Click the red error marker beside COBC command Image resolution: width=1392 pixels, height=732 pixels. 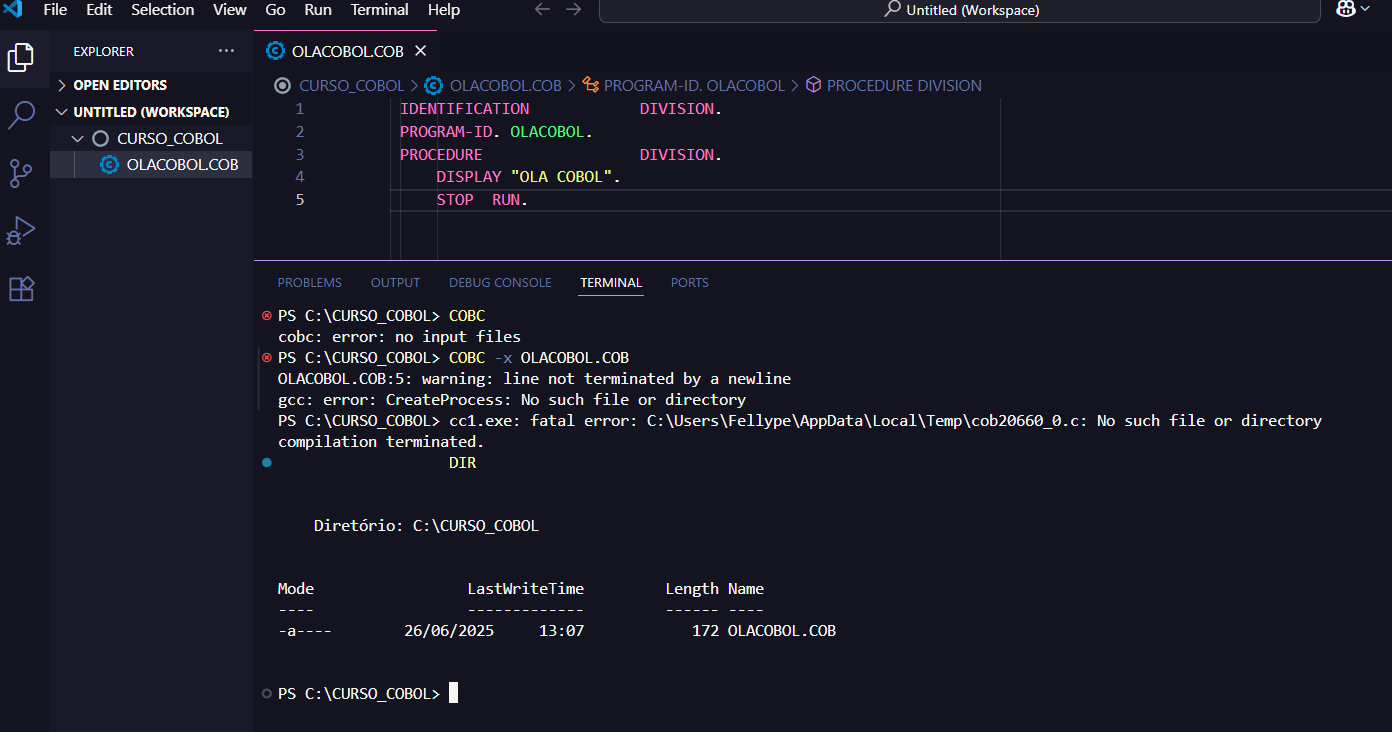pos(266,315)
